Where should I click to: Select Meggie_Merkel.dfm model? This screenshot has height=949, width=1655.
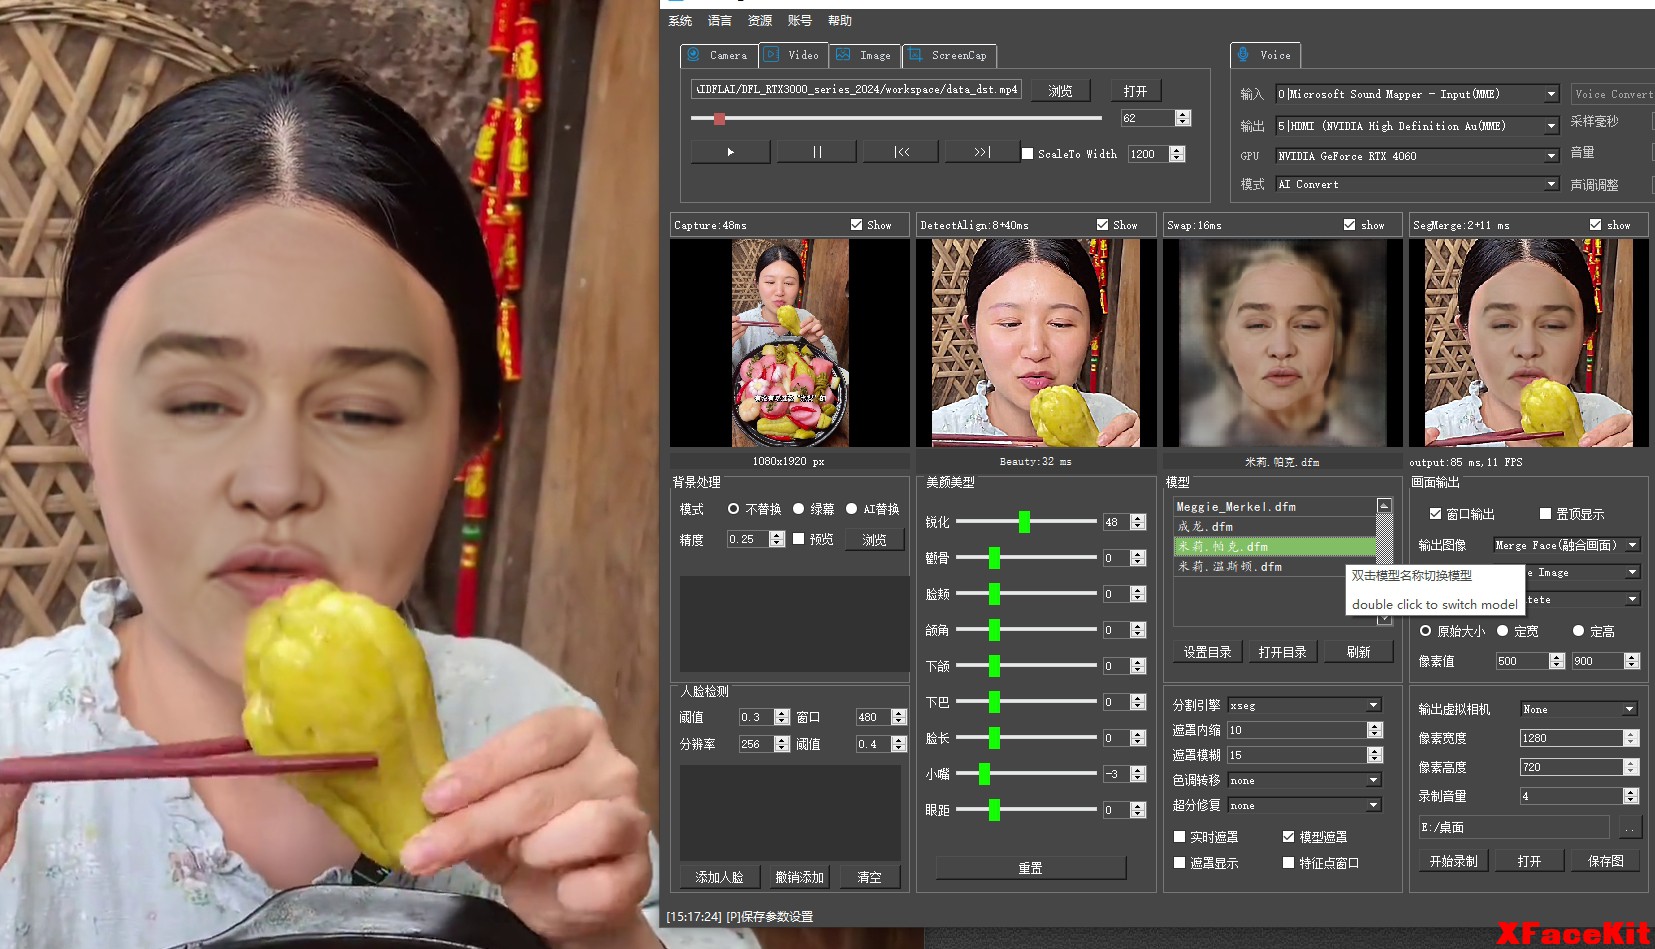tap(1274, 507)
